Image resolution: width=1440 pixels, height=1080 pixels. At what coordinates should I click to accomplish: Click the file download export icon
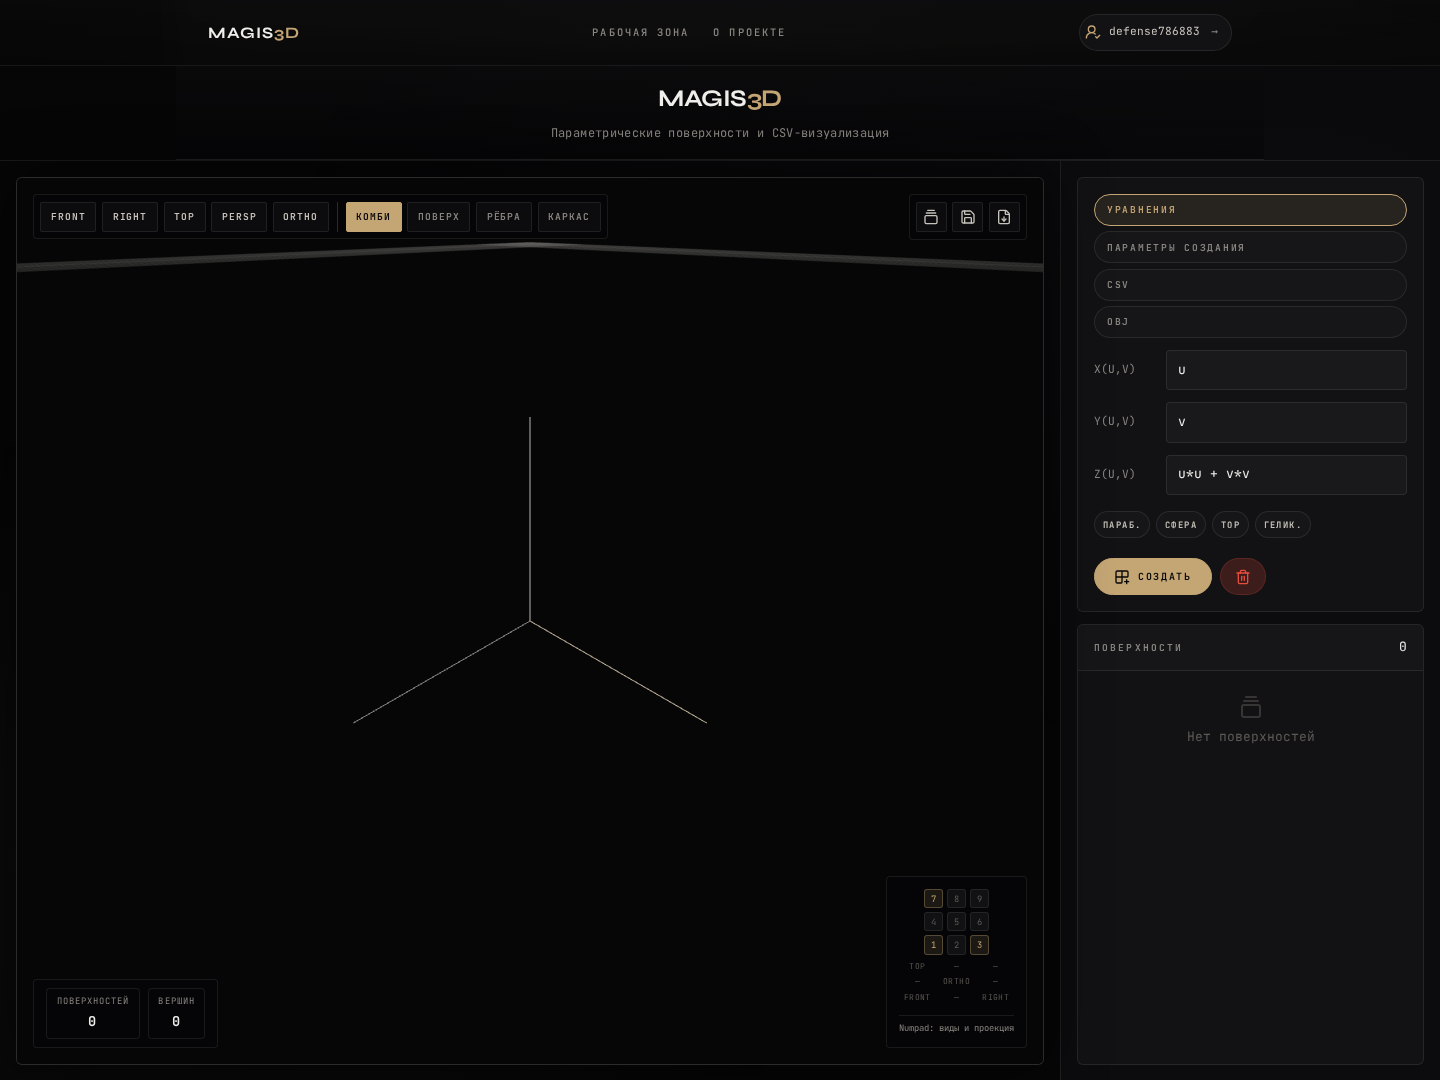coord(1004,217)
